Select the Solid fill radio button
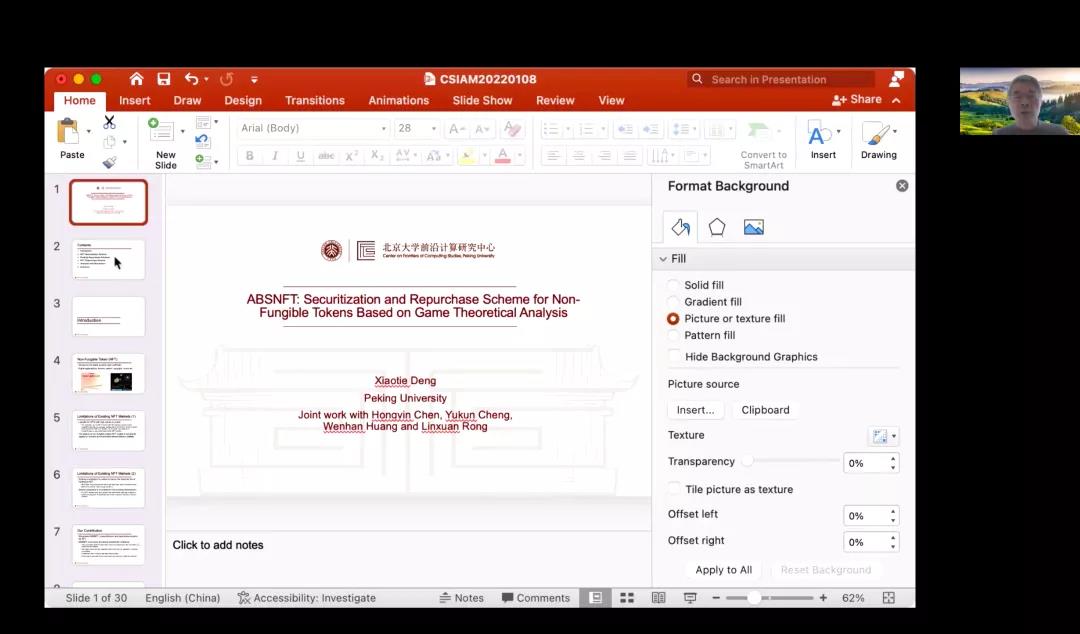This screenshot has width=1080, height=634. click(x=673, y=285)
